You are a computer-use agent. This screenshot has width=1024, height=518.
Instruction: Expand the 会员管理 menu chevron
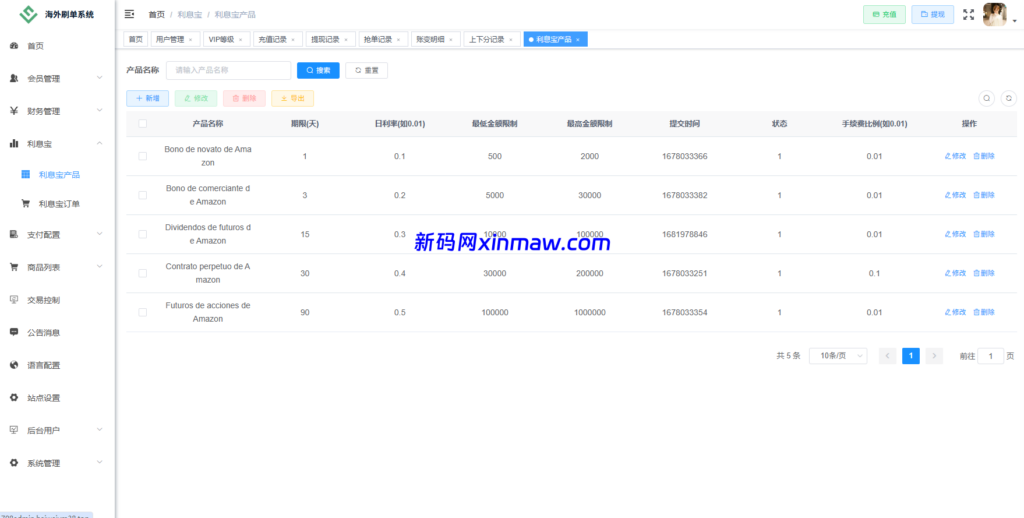[99, 78]
